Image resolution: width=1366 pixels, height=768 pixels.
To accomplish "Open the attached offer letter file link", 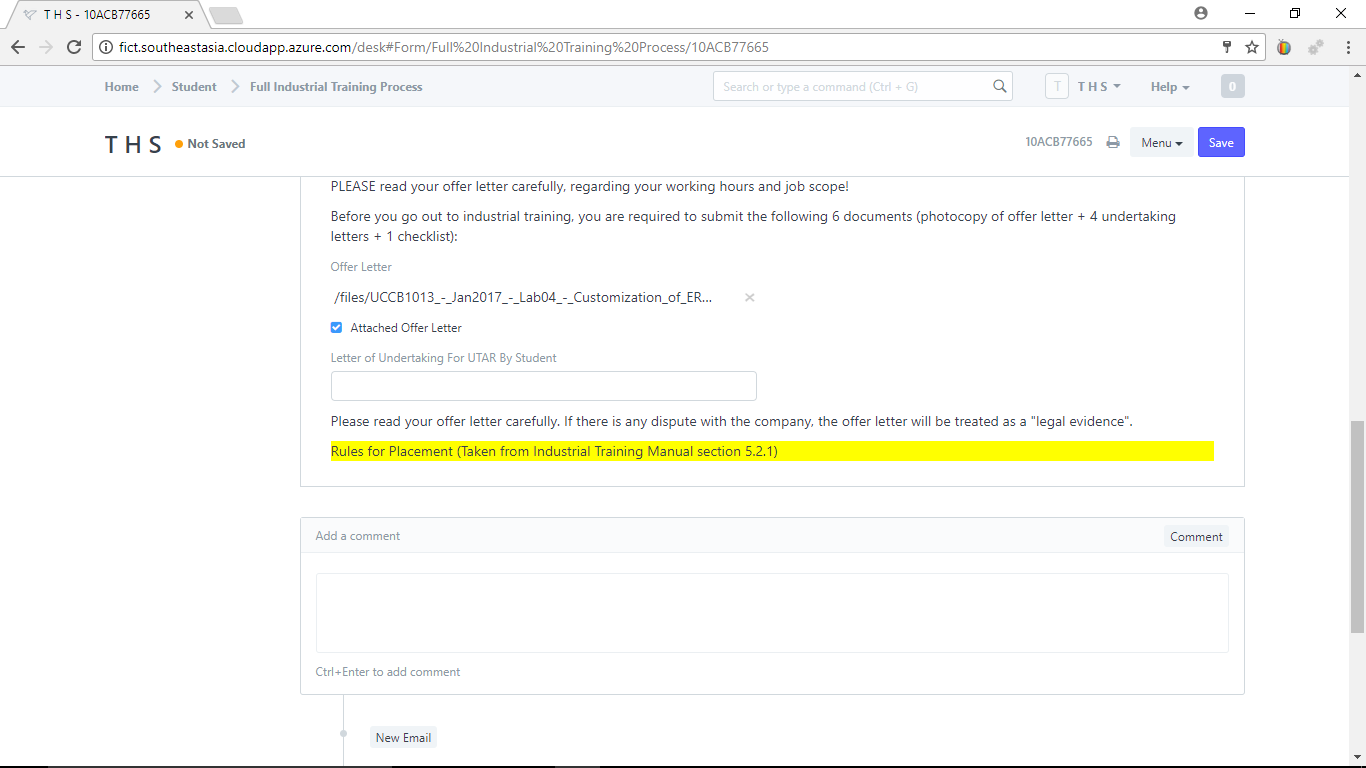I will (523, 297).
